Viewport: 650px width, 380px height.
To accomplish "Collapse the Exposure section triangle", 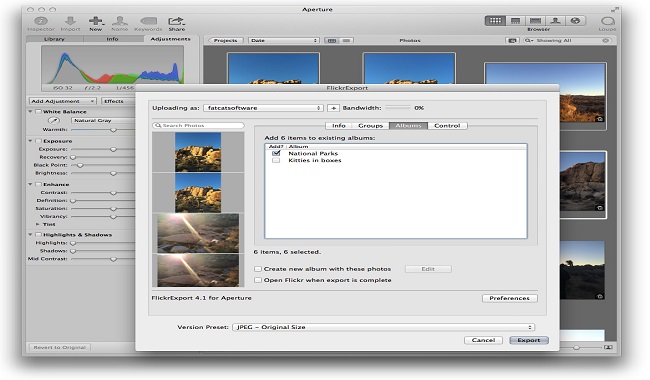I will click(30, 141).
